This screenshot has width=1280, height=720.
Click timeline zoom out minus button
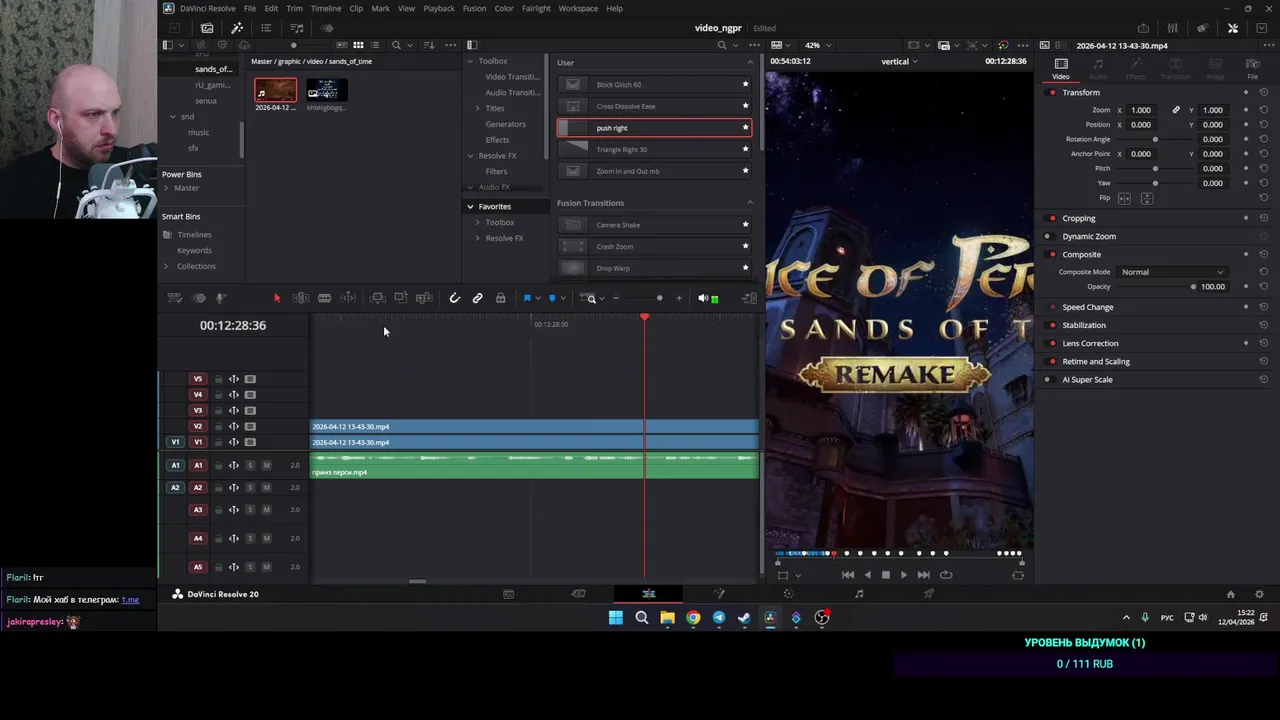(x=615, y=298)
